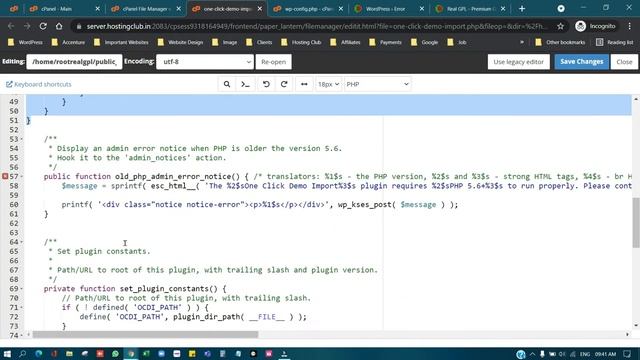This screenshot has width=640, height=360.
Task: Open the notification center icon
Action: 627,354
